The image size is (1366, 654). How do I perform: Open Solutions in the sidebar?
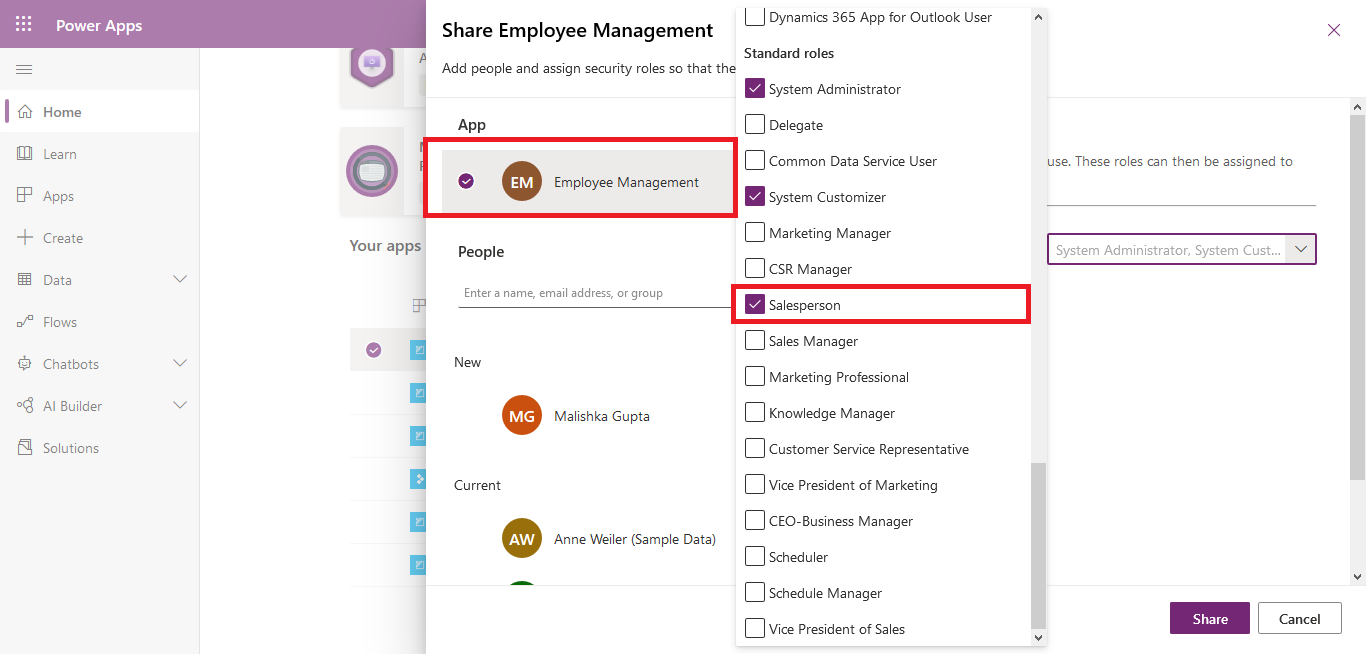[100, 448]
